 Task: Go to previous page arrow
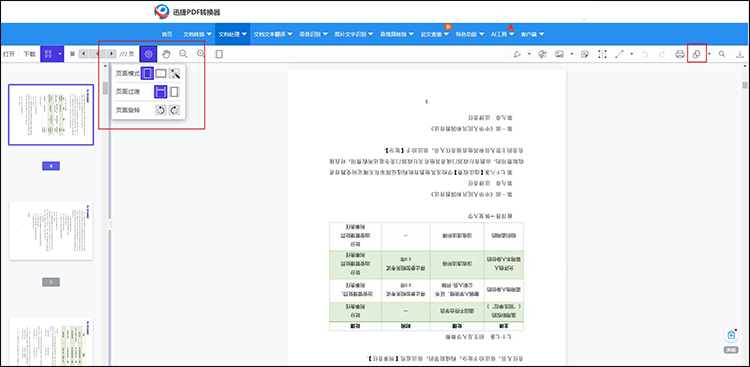click(x=83, y=54)
